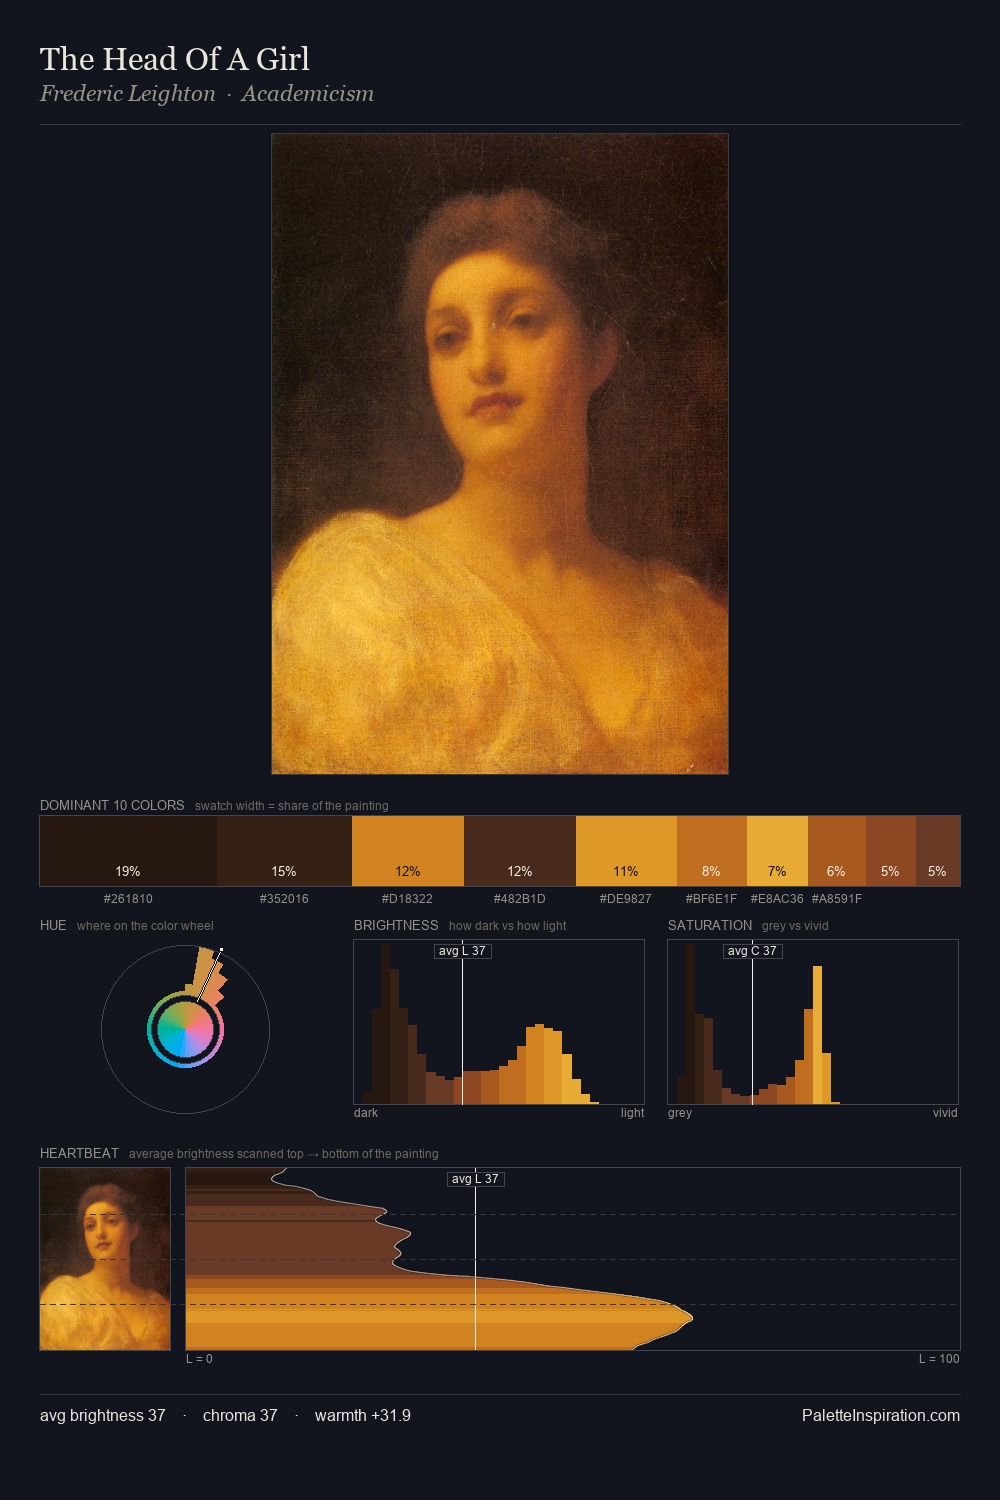Click the SATURATION section heading

click(x=710, y=925)
